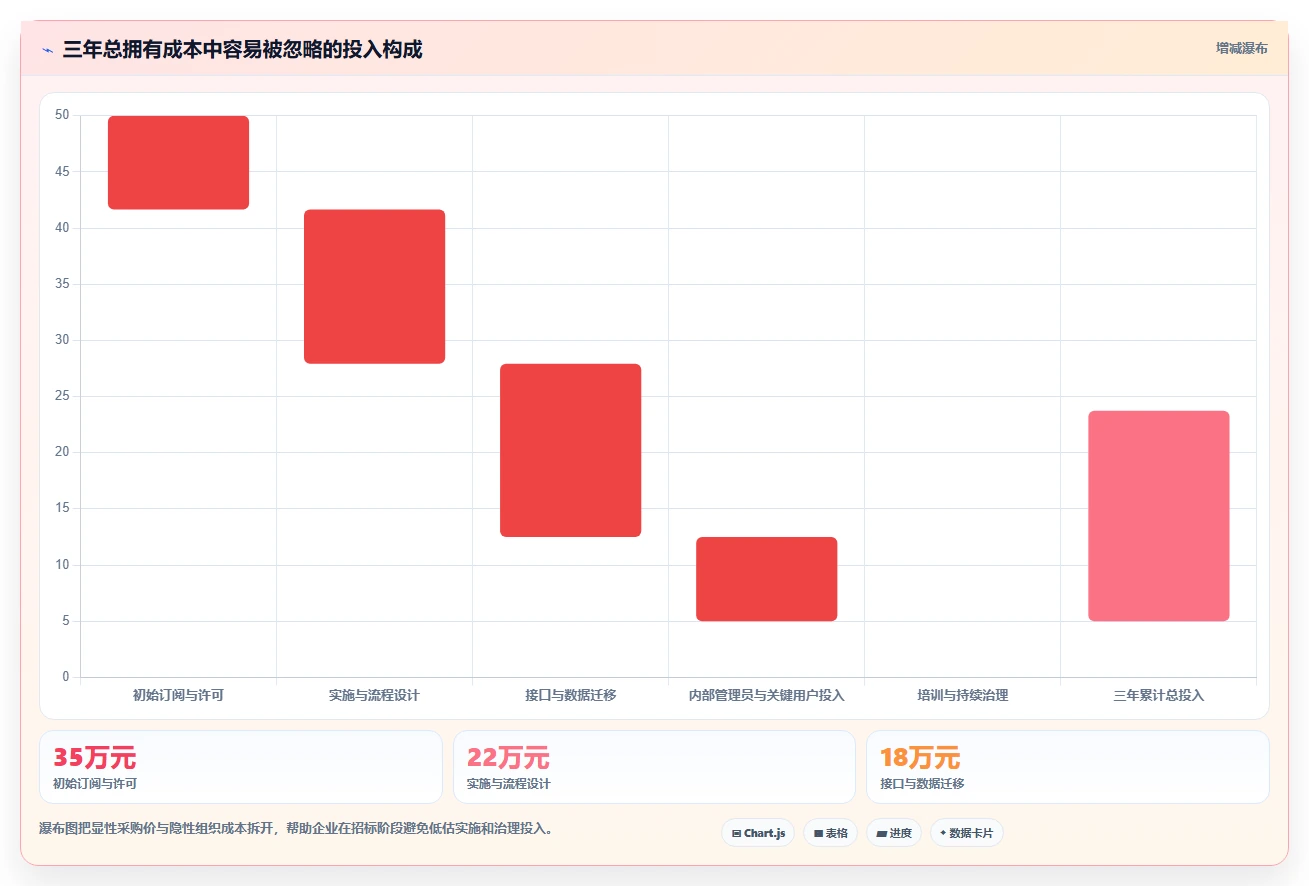The width and height of the screenshot is (1309, 886).
Task: Open the 18万元 stat card
Action: 1068,767
